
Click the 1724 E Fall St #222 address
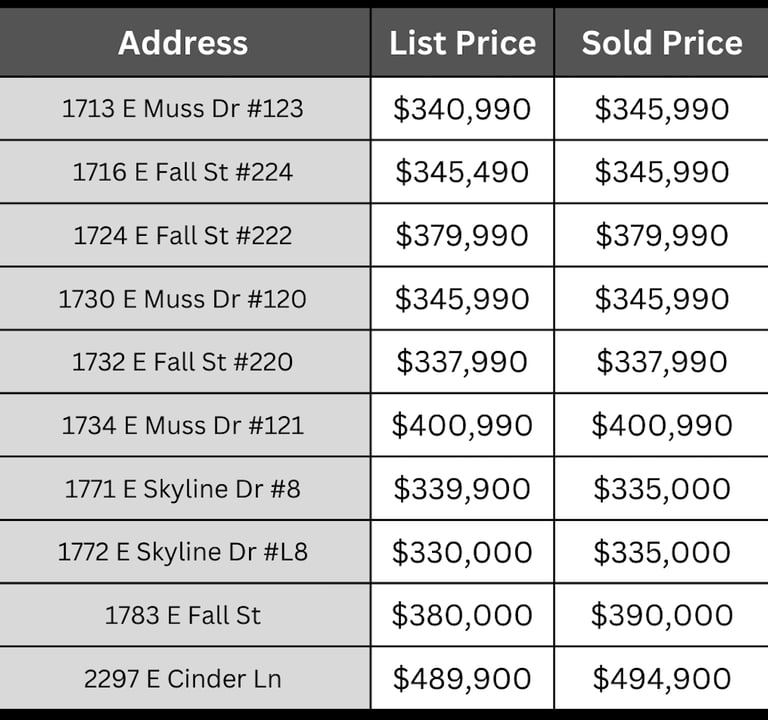coord(183,235)
